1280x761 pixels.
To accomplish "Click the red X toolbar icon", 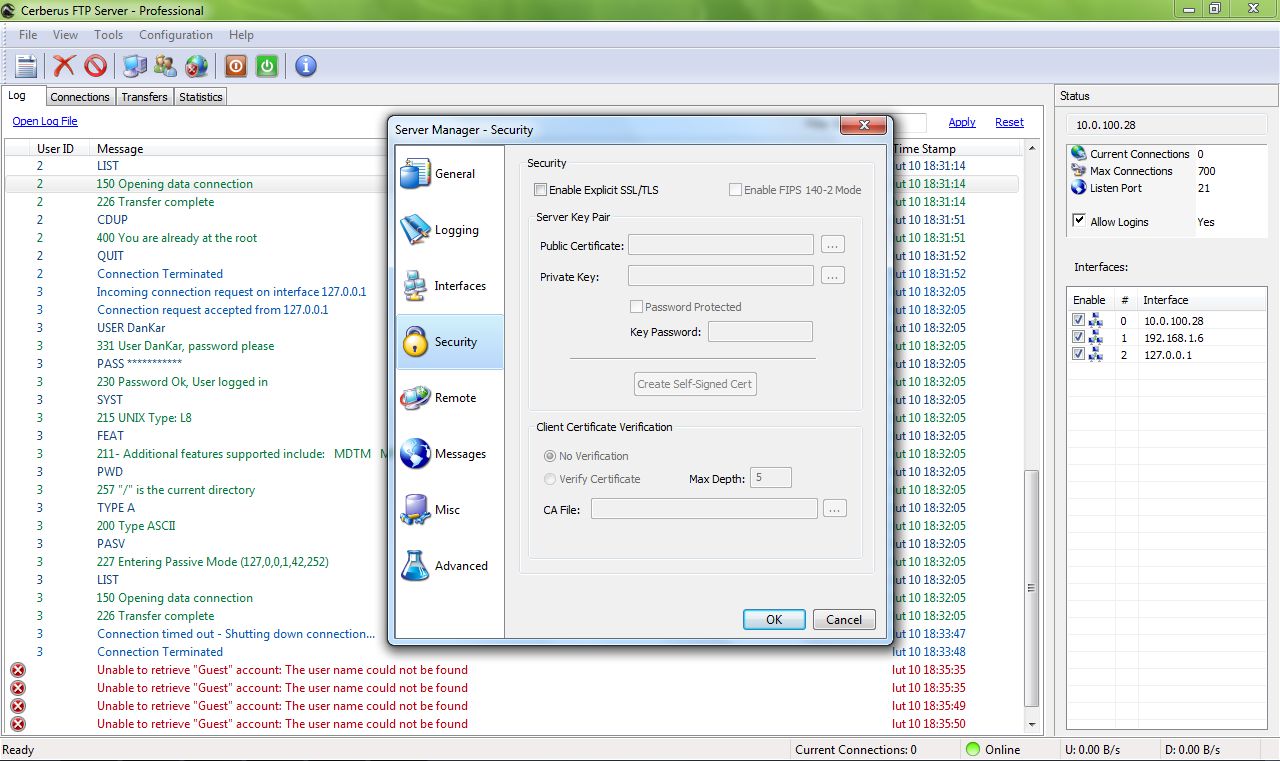I will click(x=64, y=66).
